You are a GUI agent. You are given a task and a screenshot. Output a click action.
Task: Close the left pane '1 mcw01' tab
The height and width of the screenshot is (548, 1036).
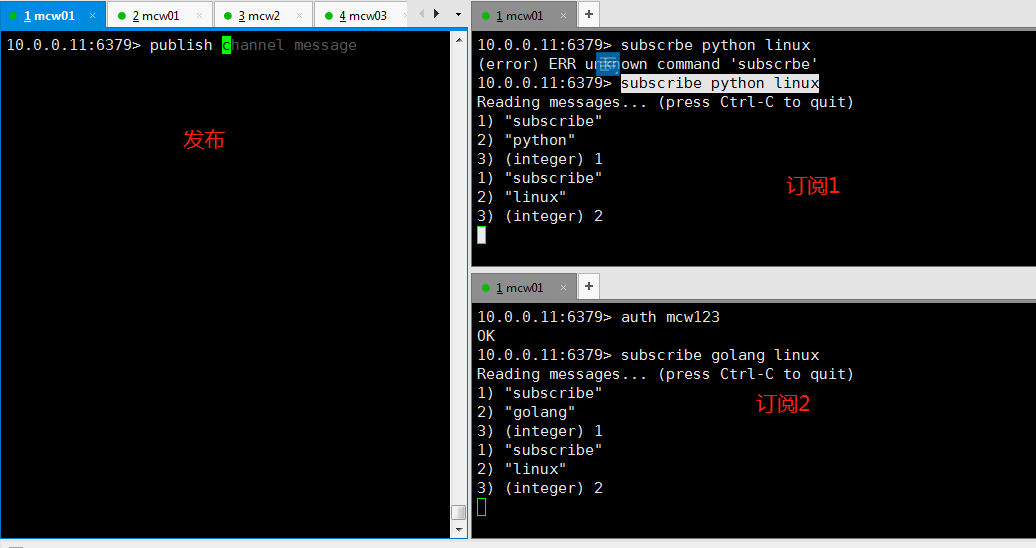(92, 15)
